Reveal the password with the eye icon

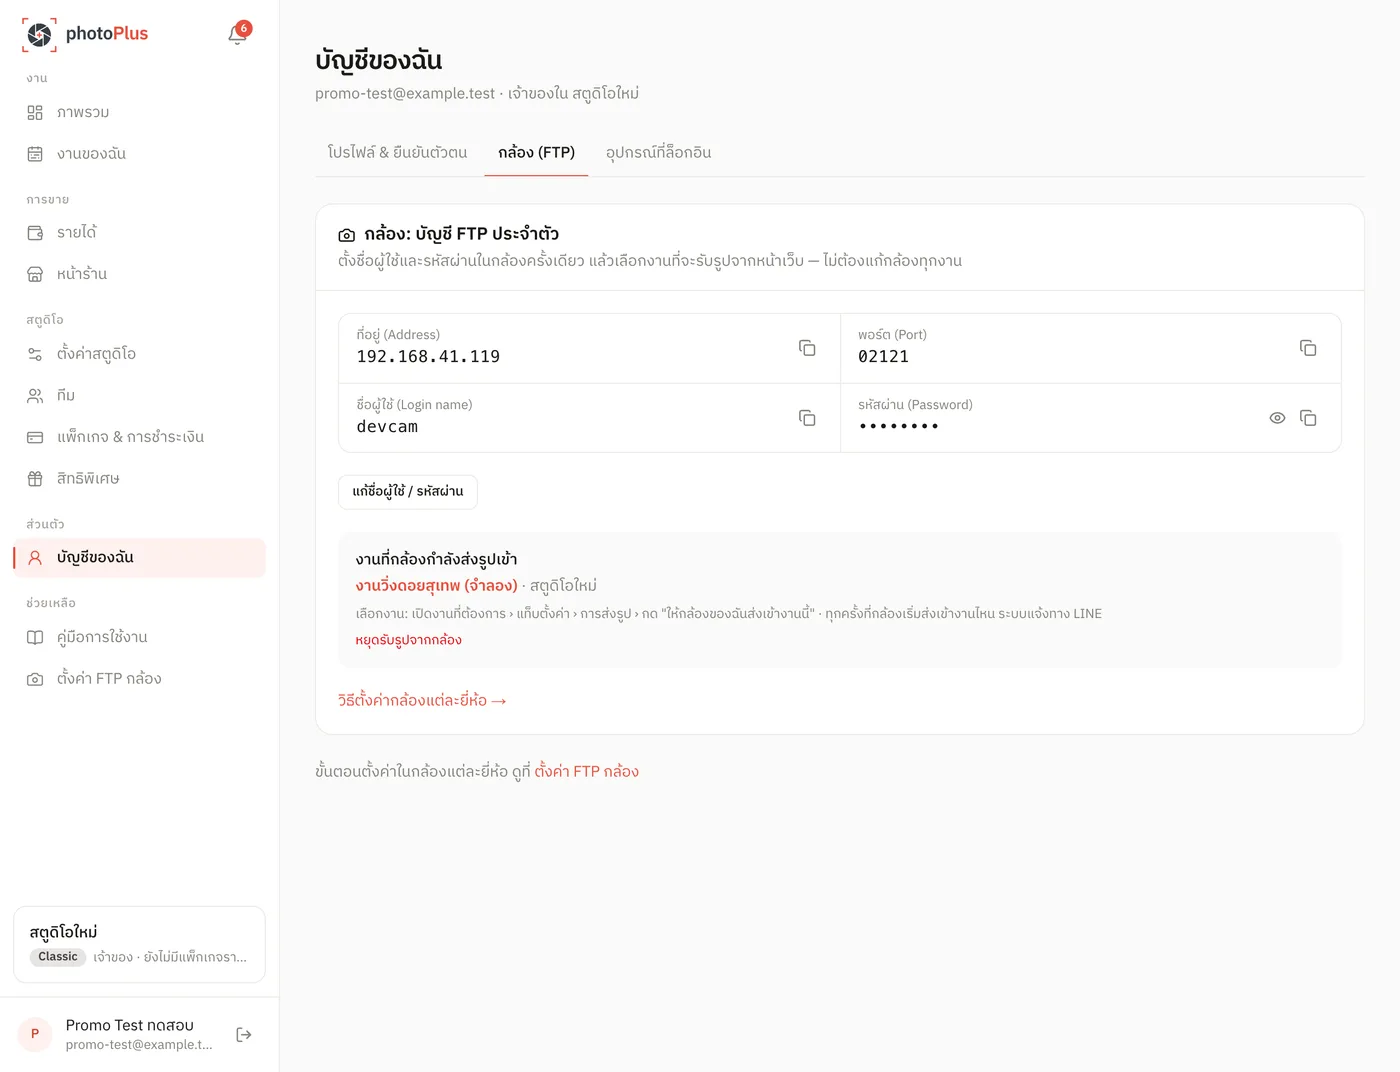click(x=1277, y=418)
